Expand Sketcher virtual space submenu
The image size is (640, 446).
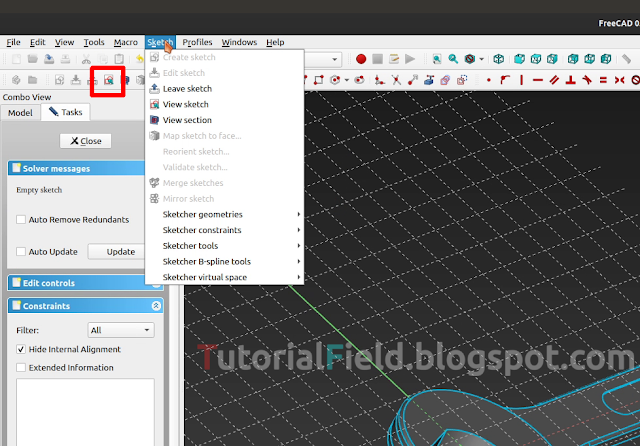coord(225,277)
